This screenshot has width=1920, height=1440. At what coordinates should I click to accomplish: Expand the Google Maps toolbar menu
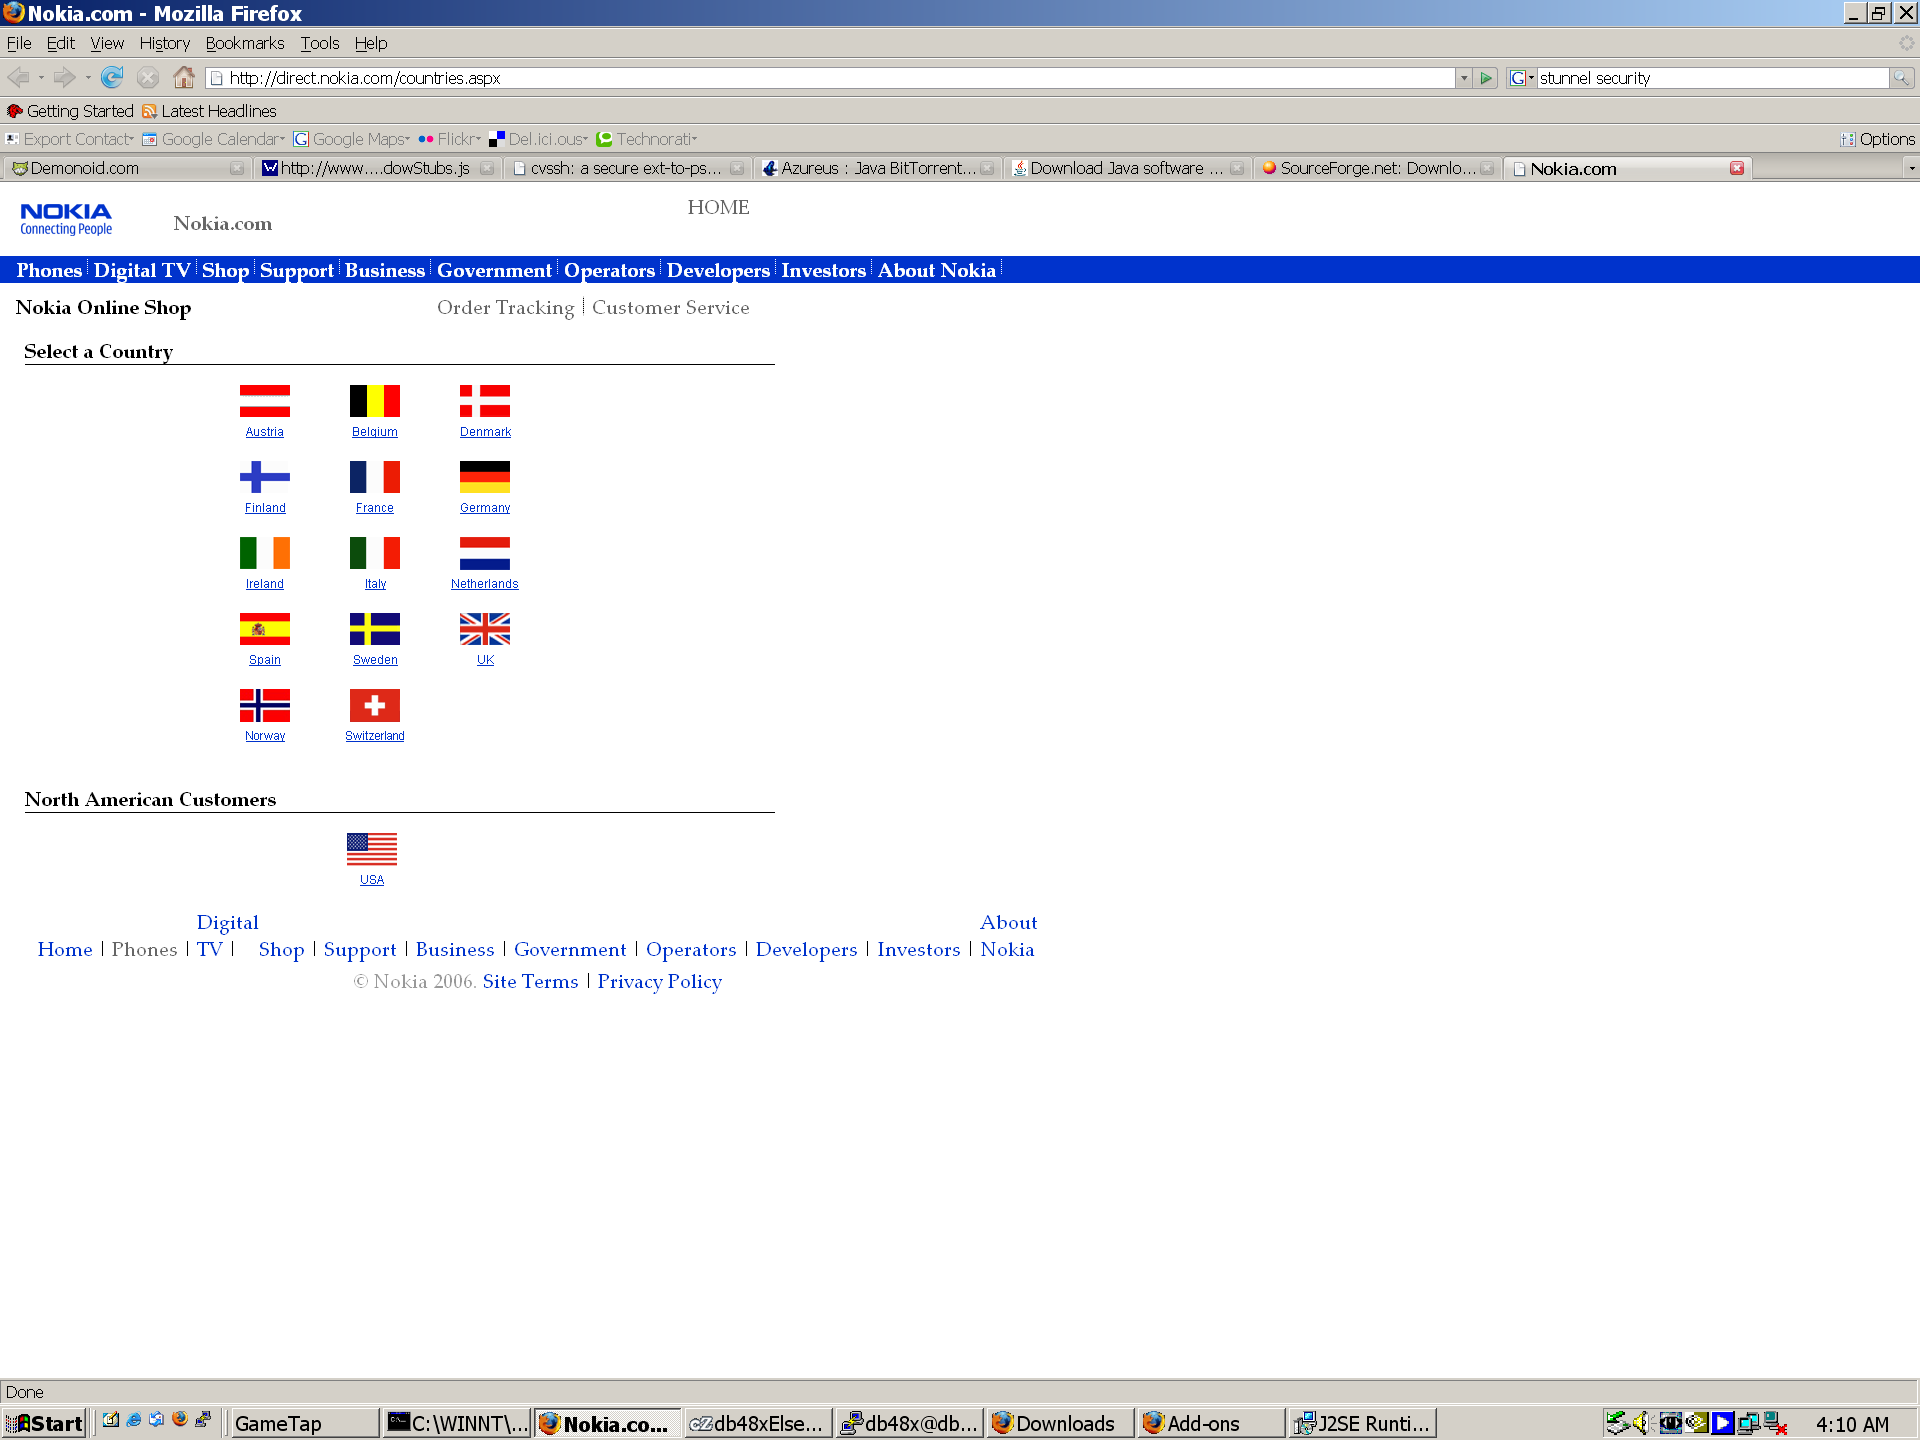[x=352, y=139]
